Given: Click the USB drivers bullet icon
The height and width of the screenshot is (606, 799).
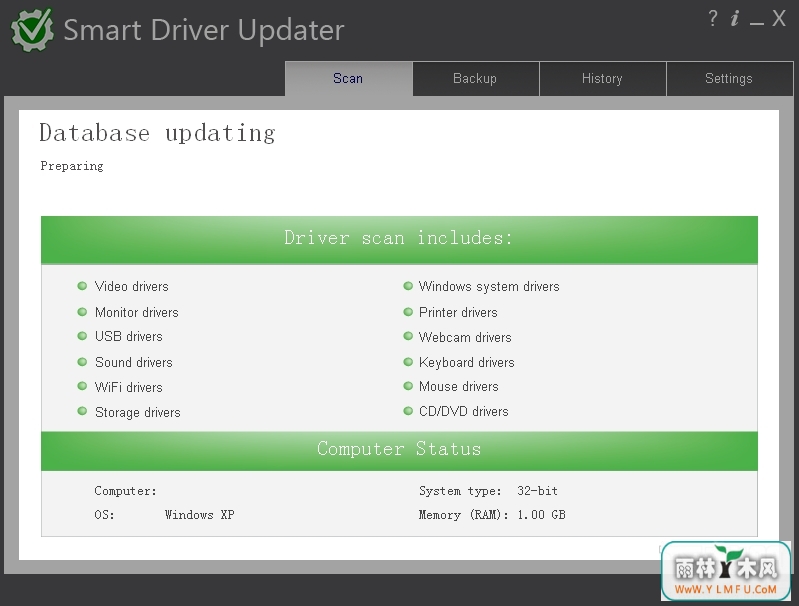Looking at the screenshot, I should pyautogui.click(x=82, y=336).
